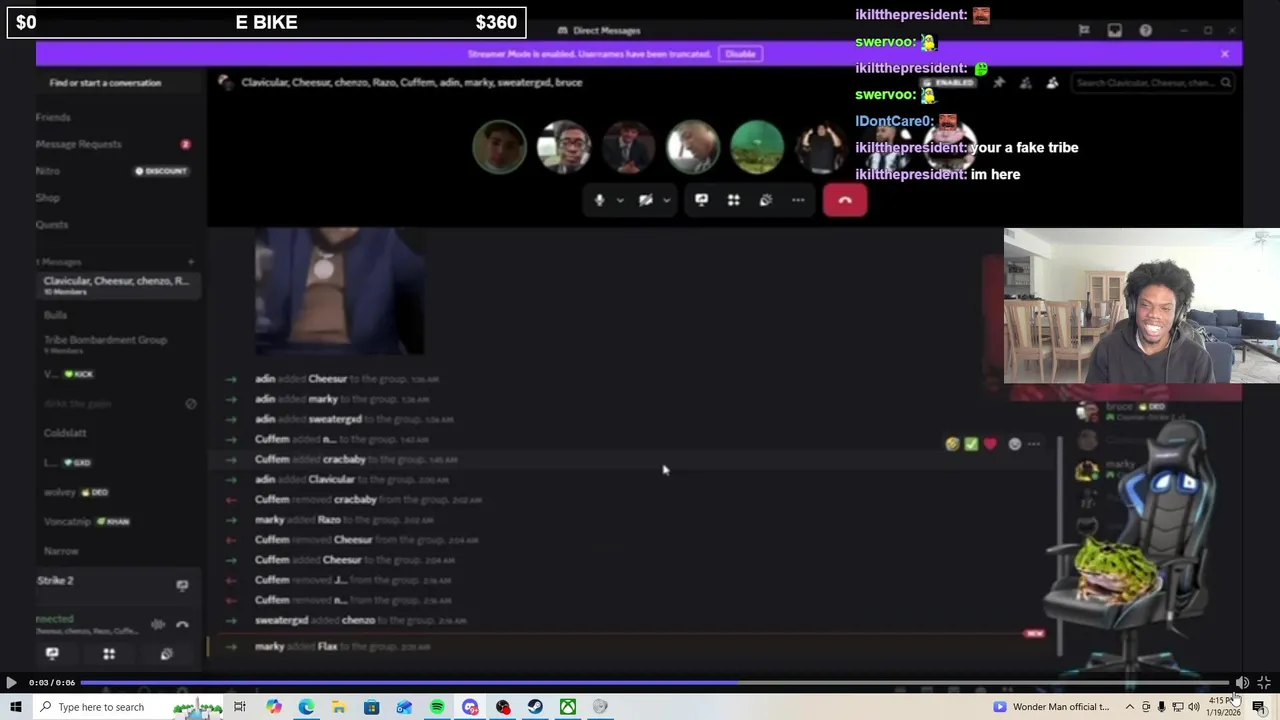Open the Coldslatt conversation
Viewport: 1280px width, 720px height.
point(118,433)
